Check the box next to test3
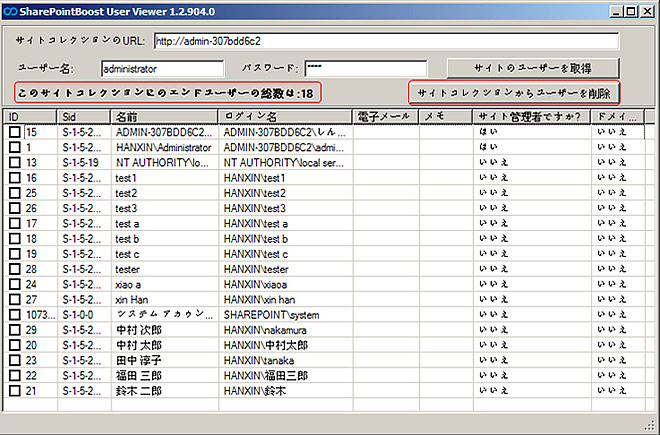Viewport: 660px width, 435px height. (x=15, y=208)
